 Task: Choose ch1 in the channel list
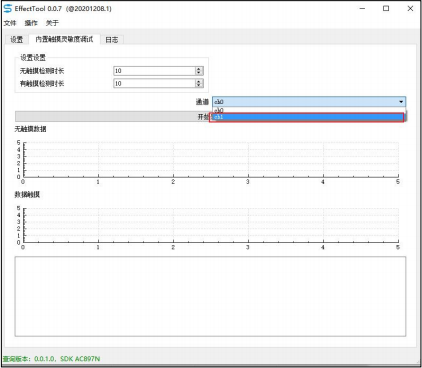pyautogui.click(x=307, y=117)
